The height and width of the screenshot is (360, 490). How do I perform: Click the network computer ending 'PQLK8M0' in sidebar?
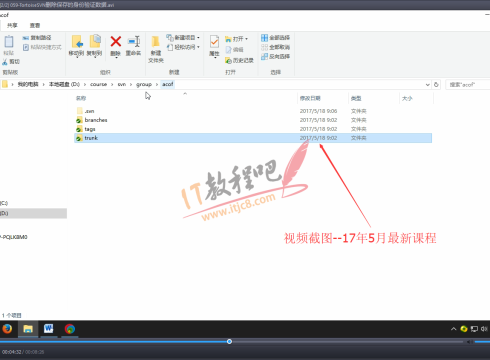14,237
